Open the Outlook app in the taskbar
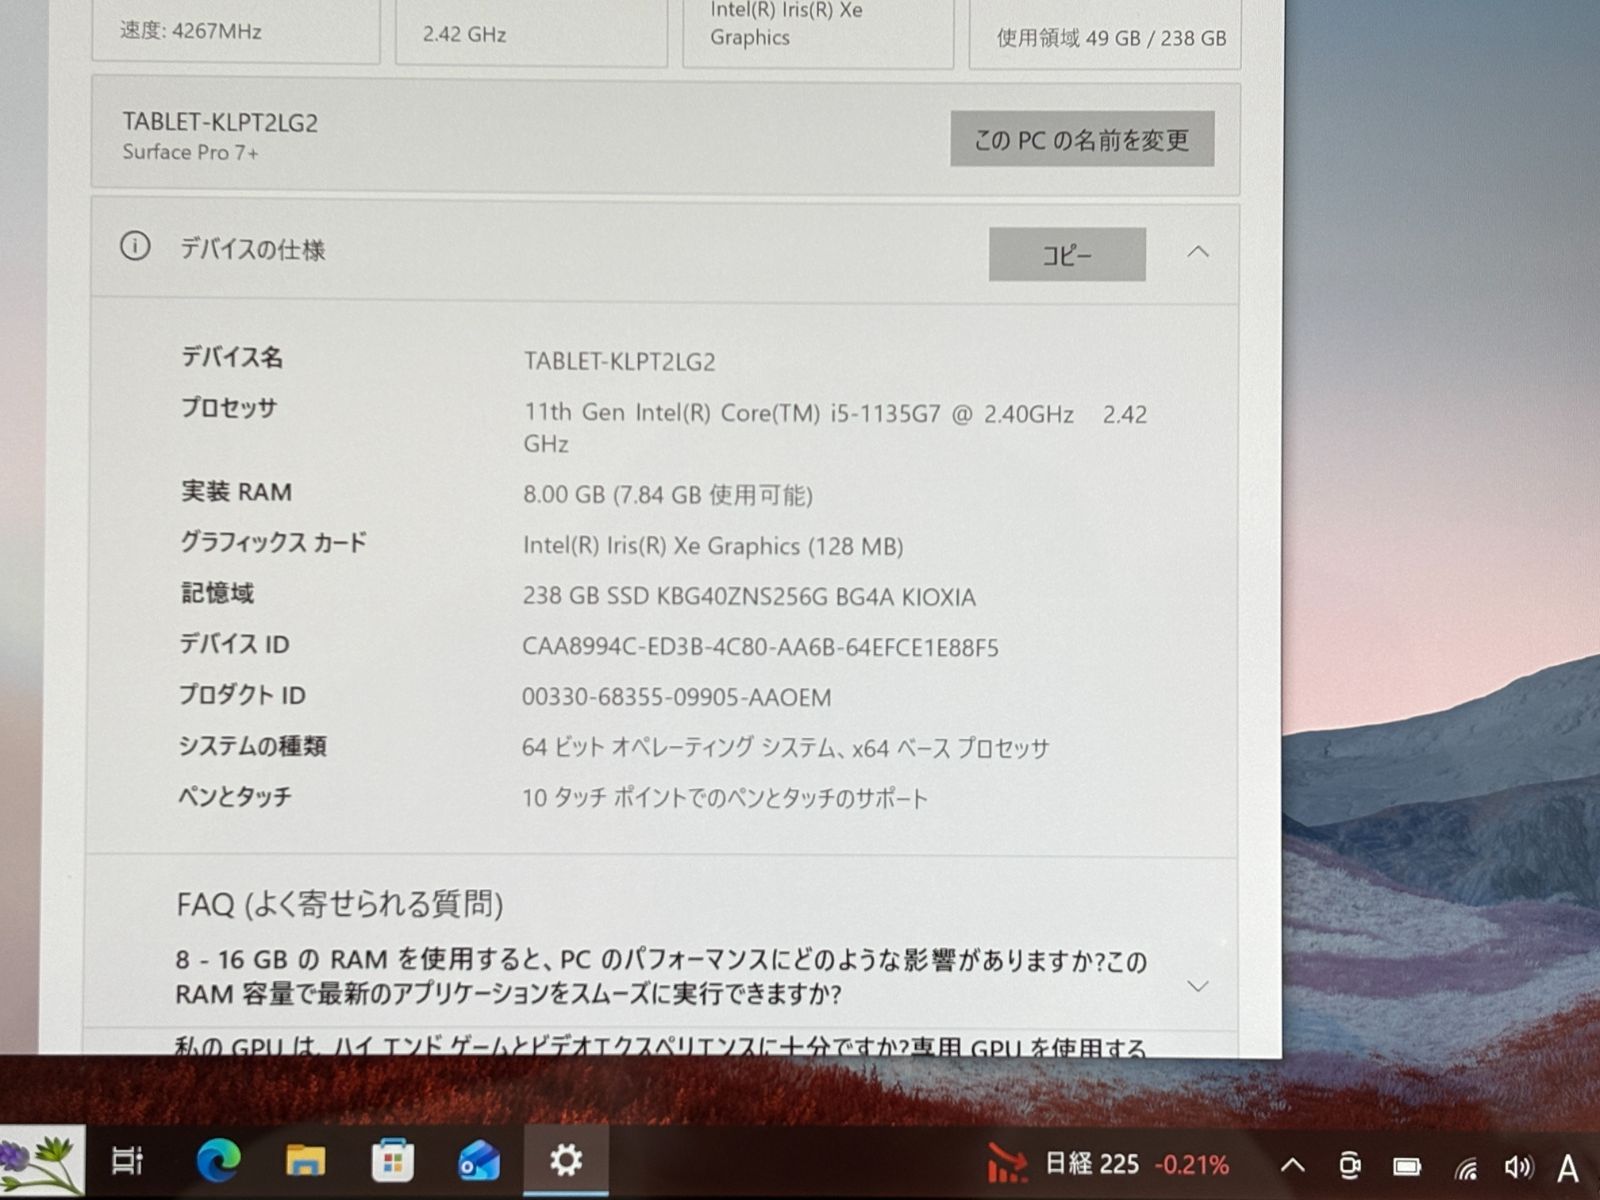This screenshot has height=1200, width=1600. coord(479,1160)
